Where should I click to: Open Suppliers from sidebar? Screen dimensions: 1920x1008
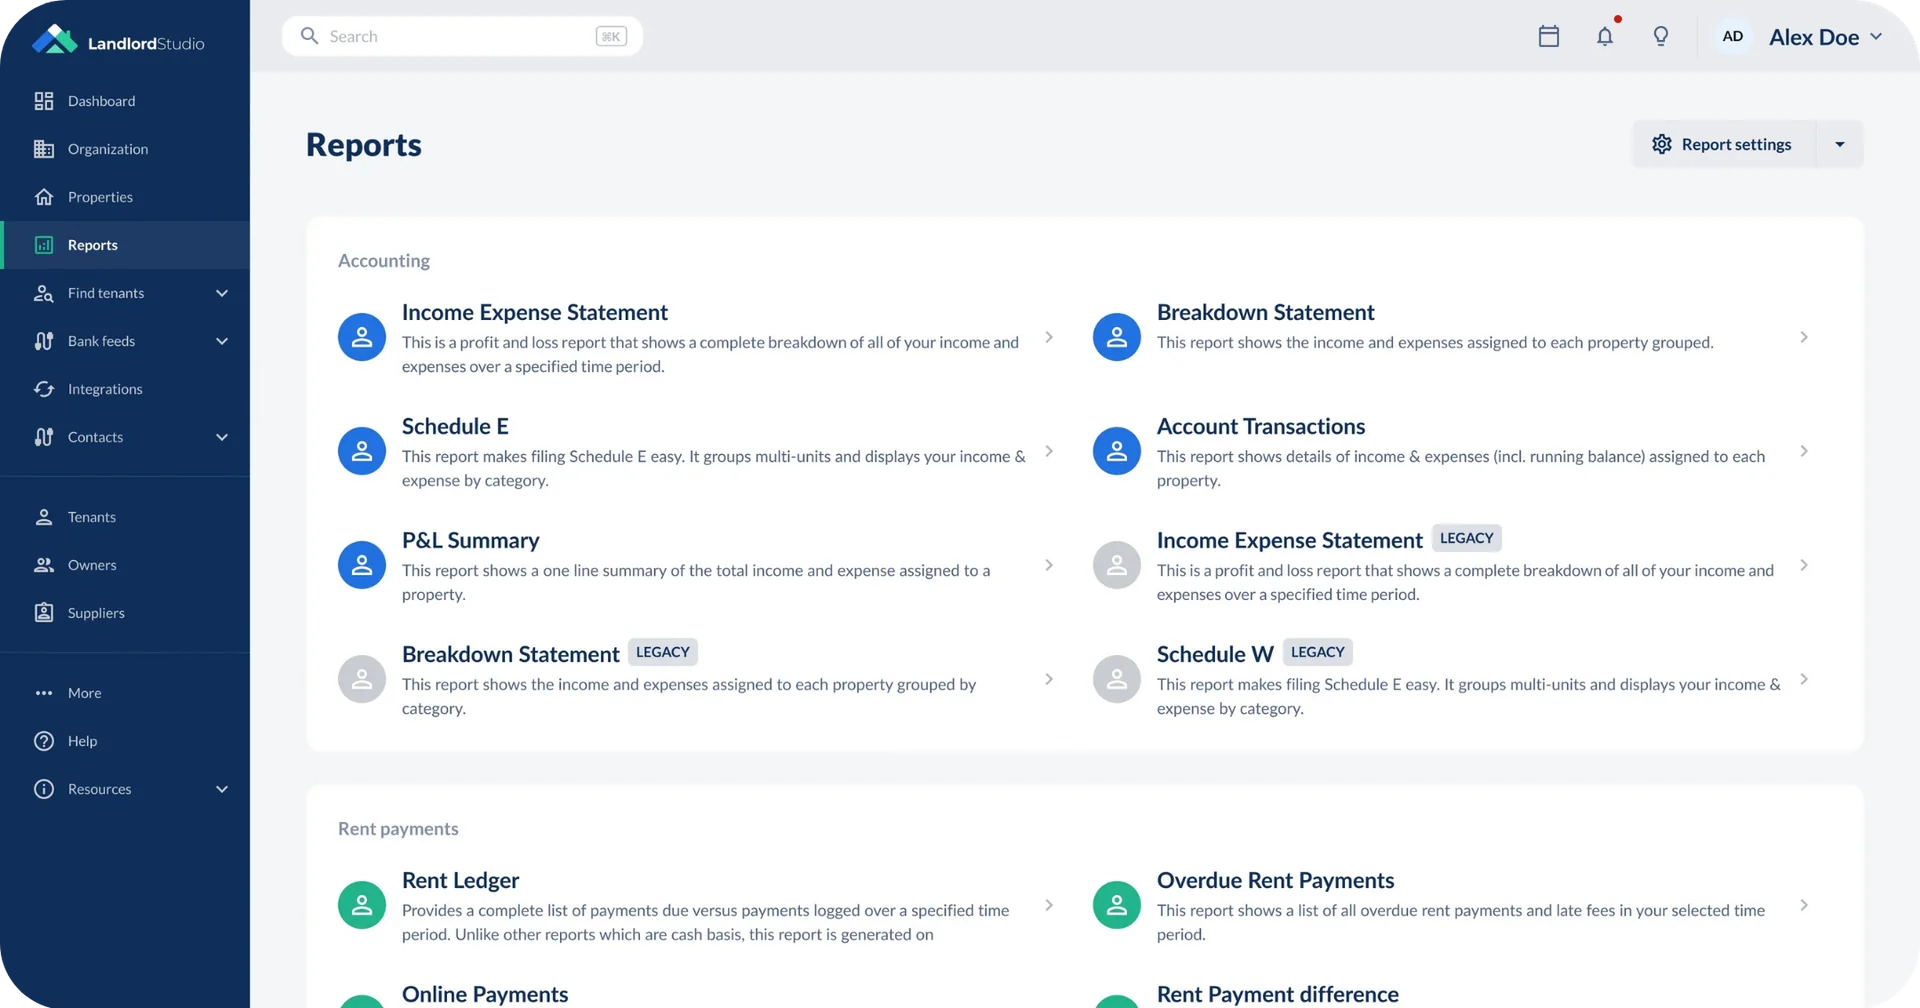tap(125, 613)
